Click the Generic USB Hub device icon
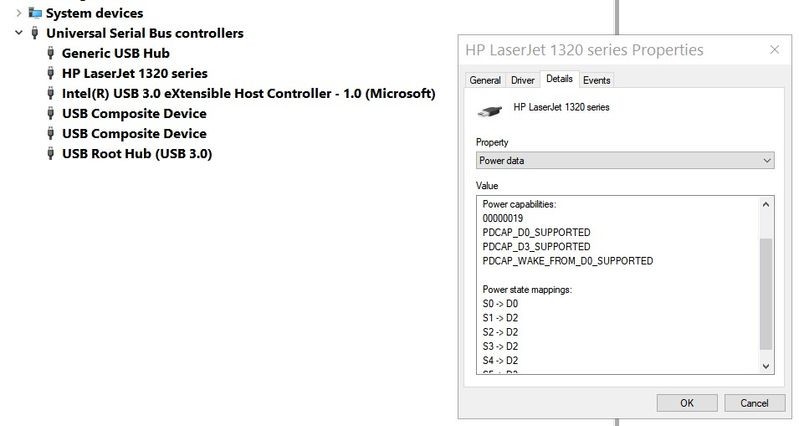This screenshot has height=426, width=799. pyautogui.click(x=51, y=53)
